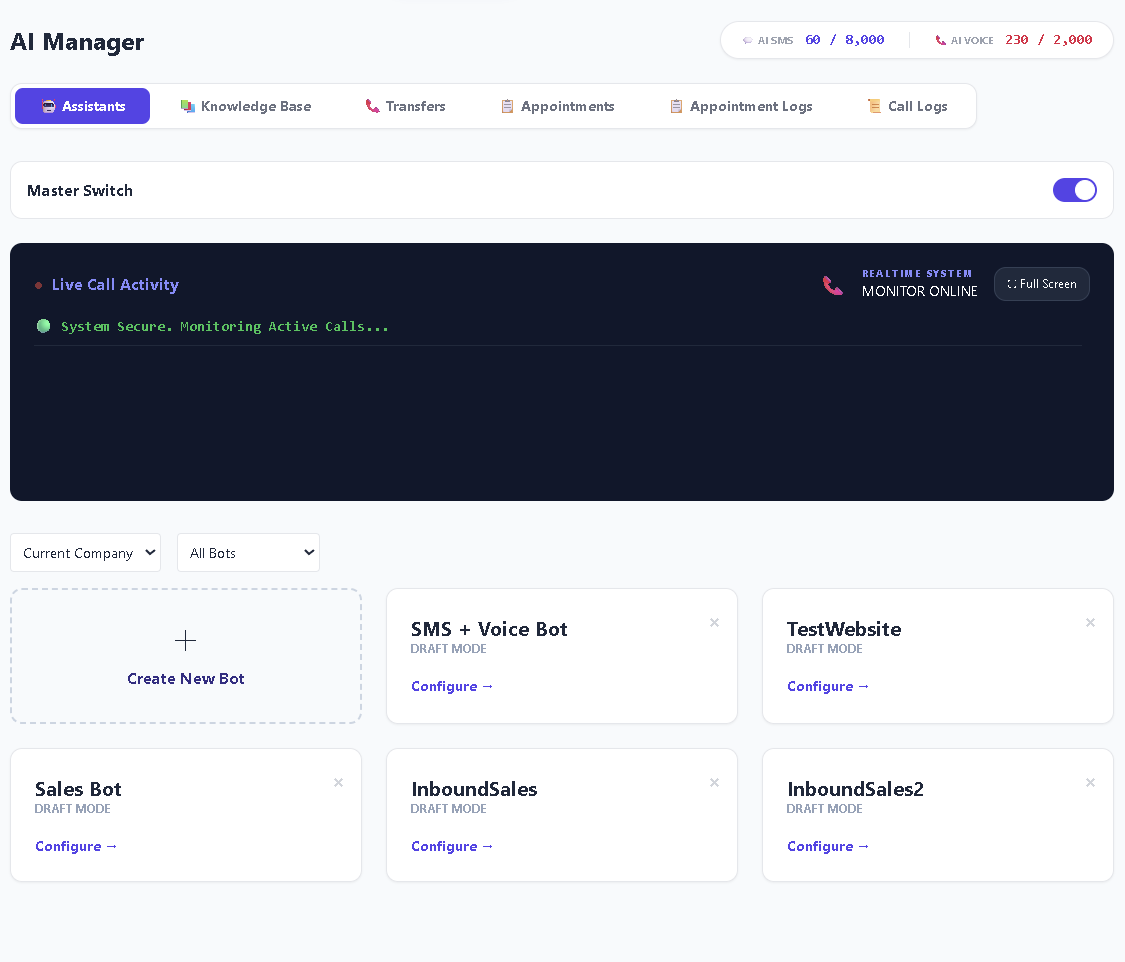
Task: View the Call Logs tab
Action: coord(908,106)
